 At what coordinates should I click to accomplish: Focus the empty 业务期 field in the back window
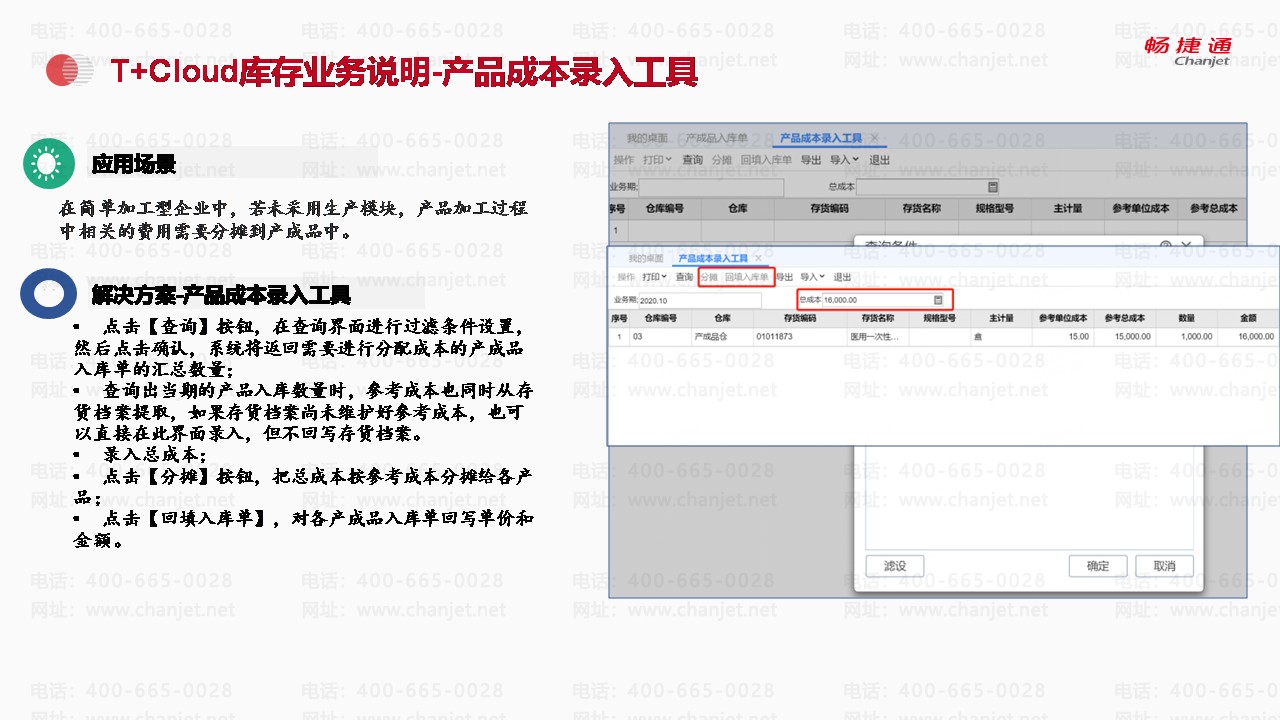(x=711, y=187)
